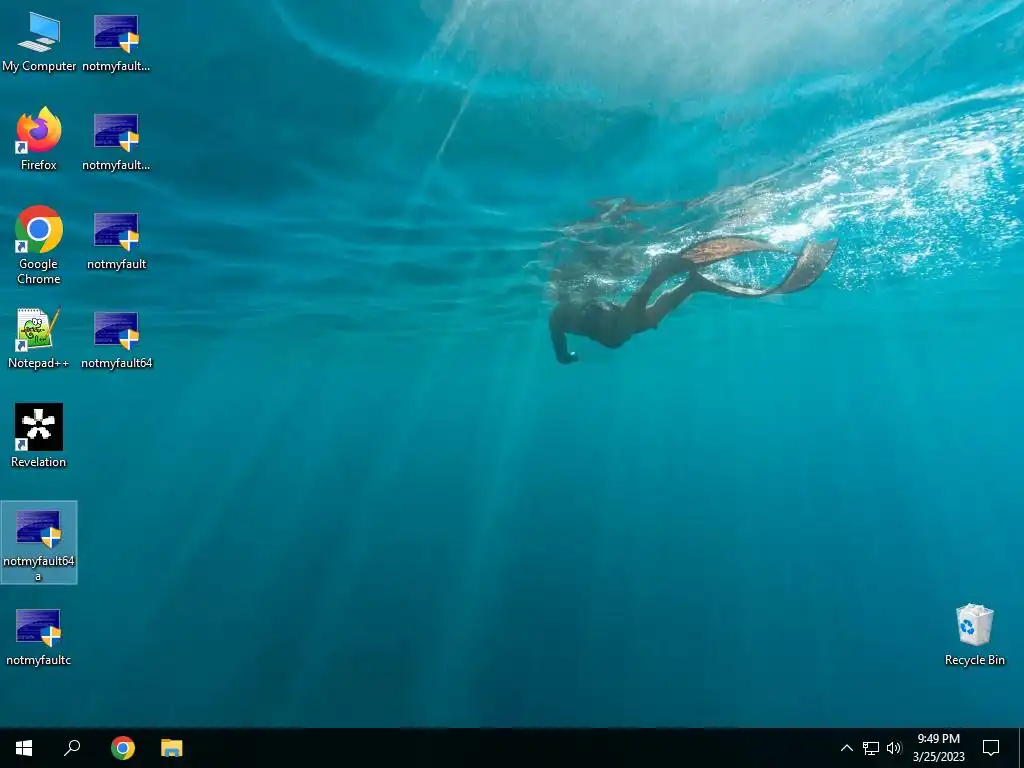Open File Explorer from the taskbar
The width and height of the screenshot is (1024, 768).
coord(172,748)
